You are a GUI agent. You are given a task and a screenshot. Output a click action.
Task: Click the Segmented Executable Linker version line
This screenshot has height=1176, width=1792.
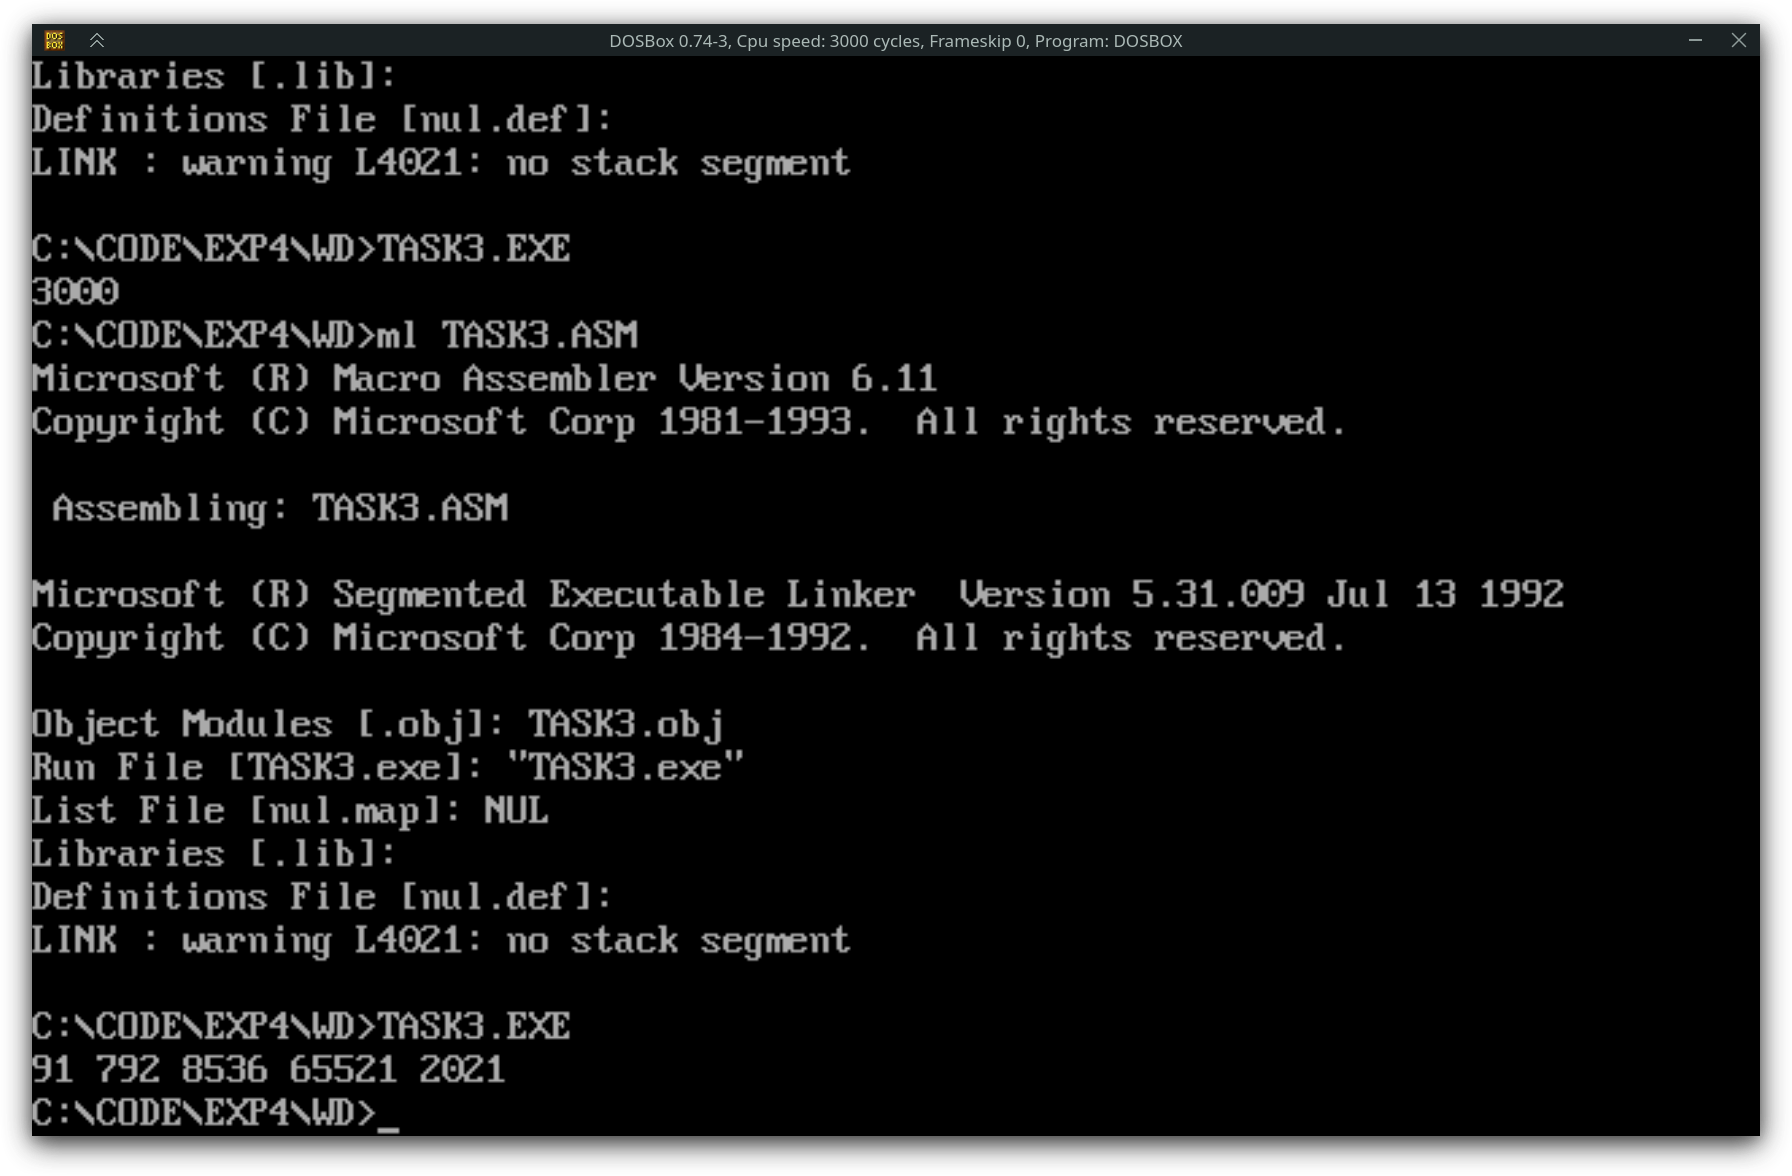tap(798, 594)
